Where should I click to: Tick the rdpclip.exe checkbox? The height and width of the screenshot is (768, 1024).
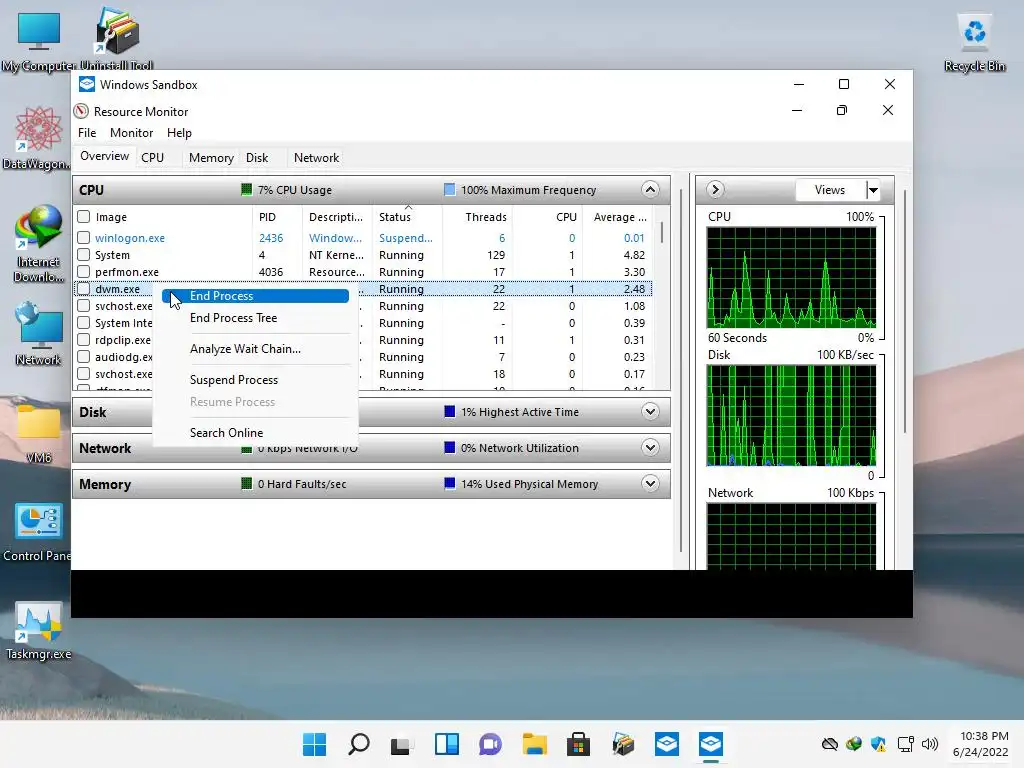pos(84,340)
